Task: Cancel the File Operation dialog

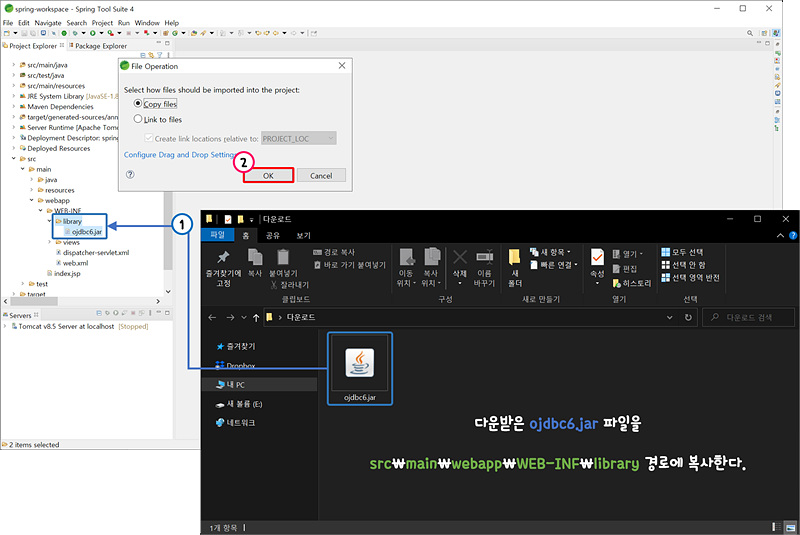Action: [321, 175]
